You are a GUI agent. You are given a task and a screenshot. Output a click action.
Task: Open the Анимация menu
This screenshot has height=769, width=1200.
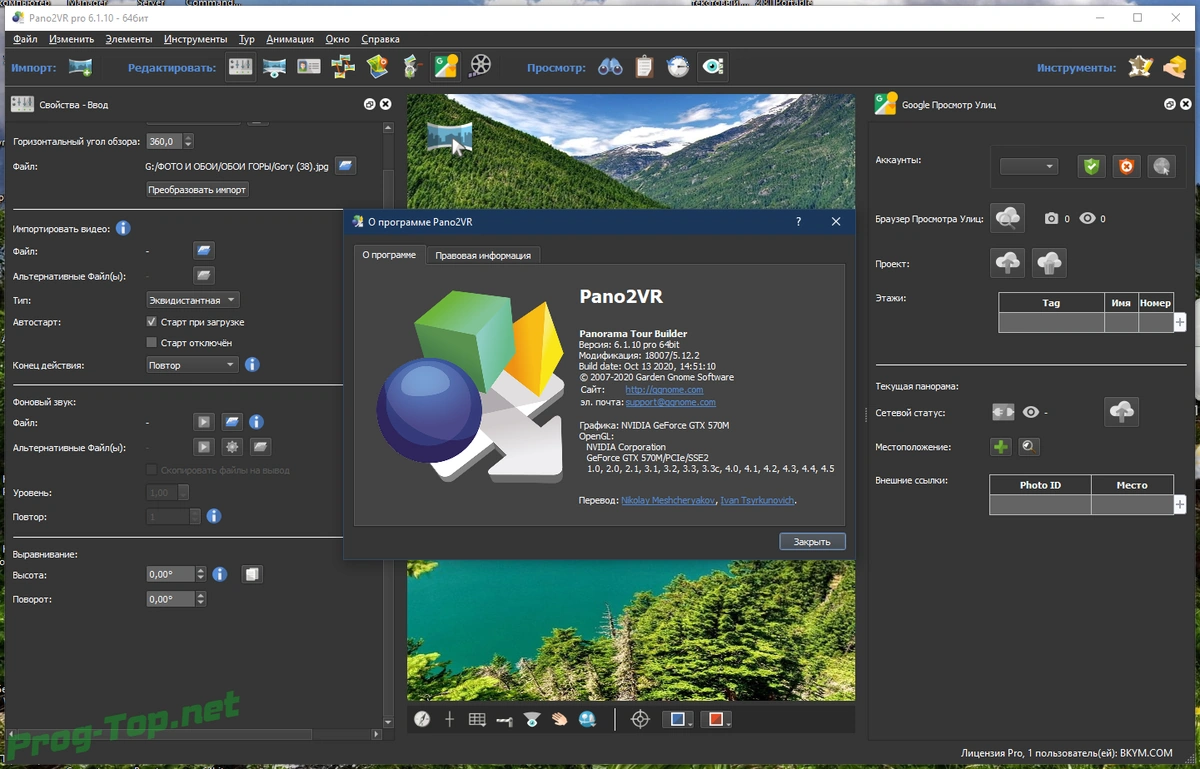tap(290, 39)
